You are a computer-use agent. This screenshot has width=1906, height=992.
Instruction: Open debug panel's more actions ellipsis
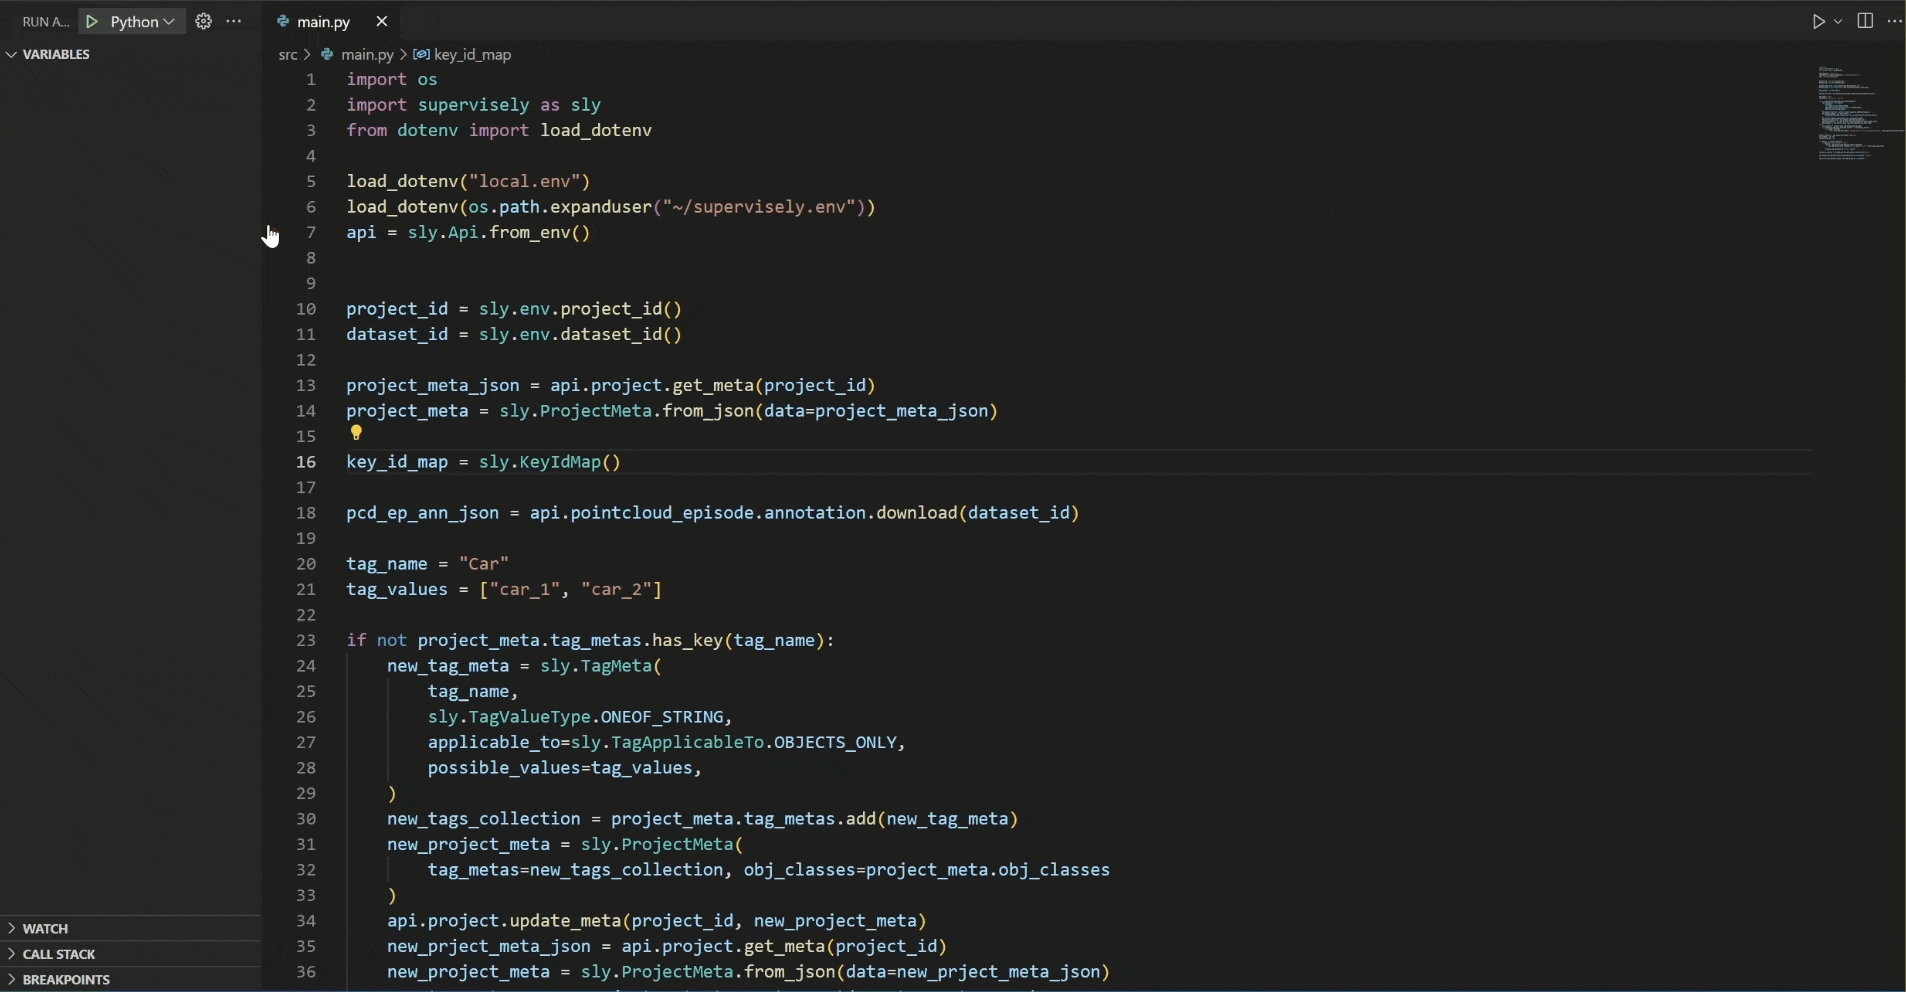point(235,22)
